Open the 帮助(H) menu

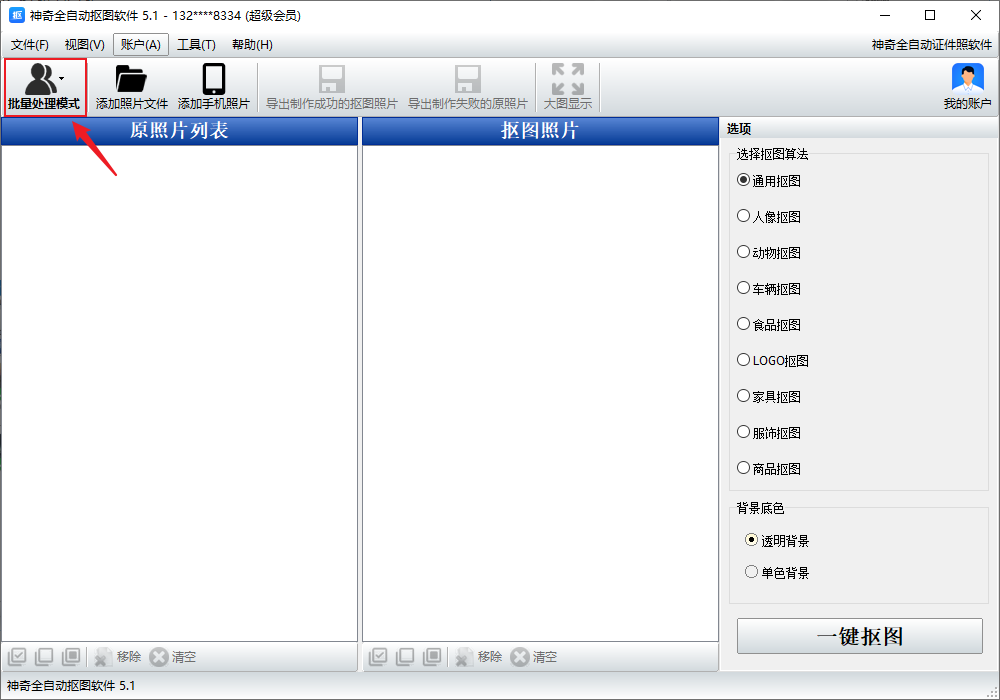[252, 45]
